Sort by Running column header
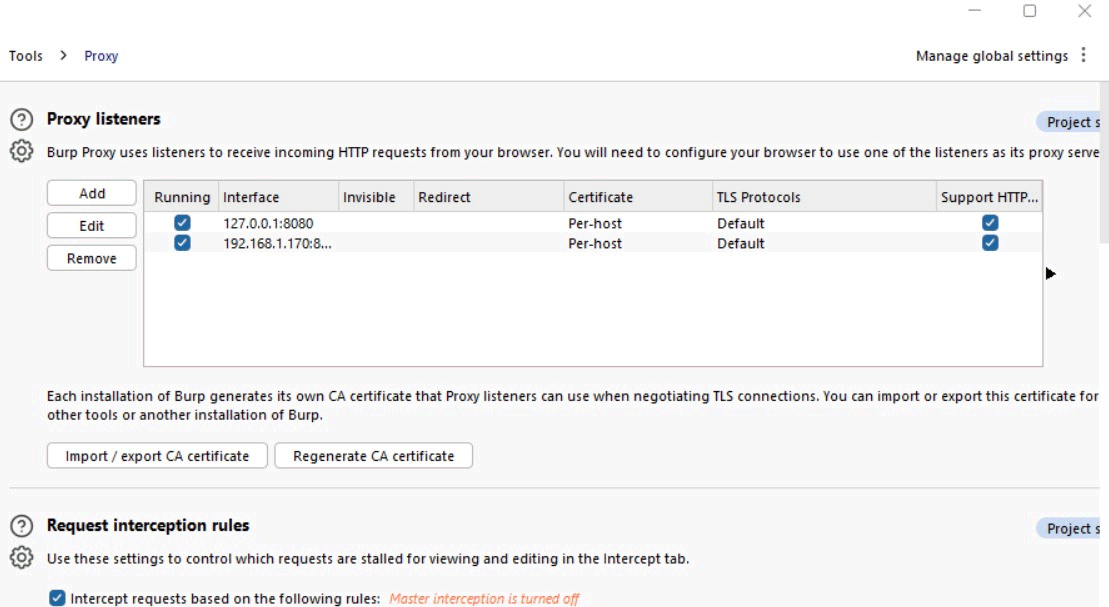Screen dimensions: 1109x607 click(x=182, y=197)
